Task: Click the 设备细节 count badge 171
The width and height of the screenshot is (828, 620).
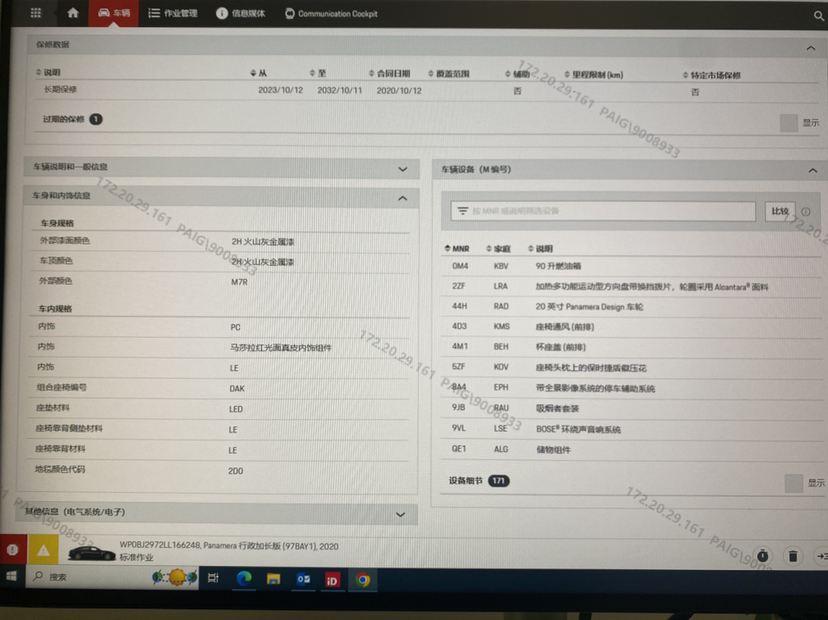Action: tap(498, 481)
